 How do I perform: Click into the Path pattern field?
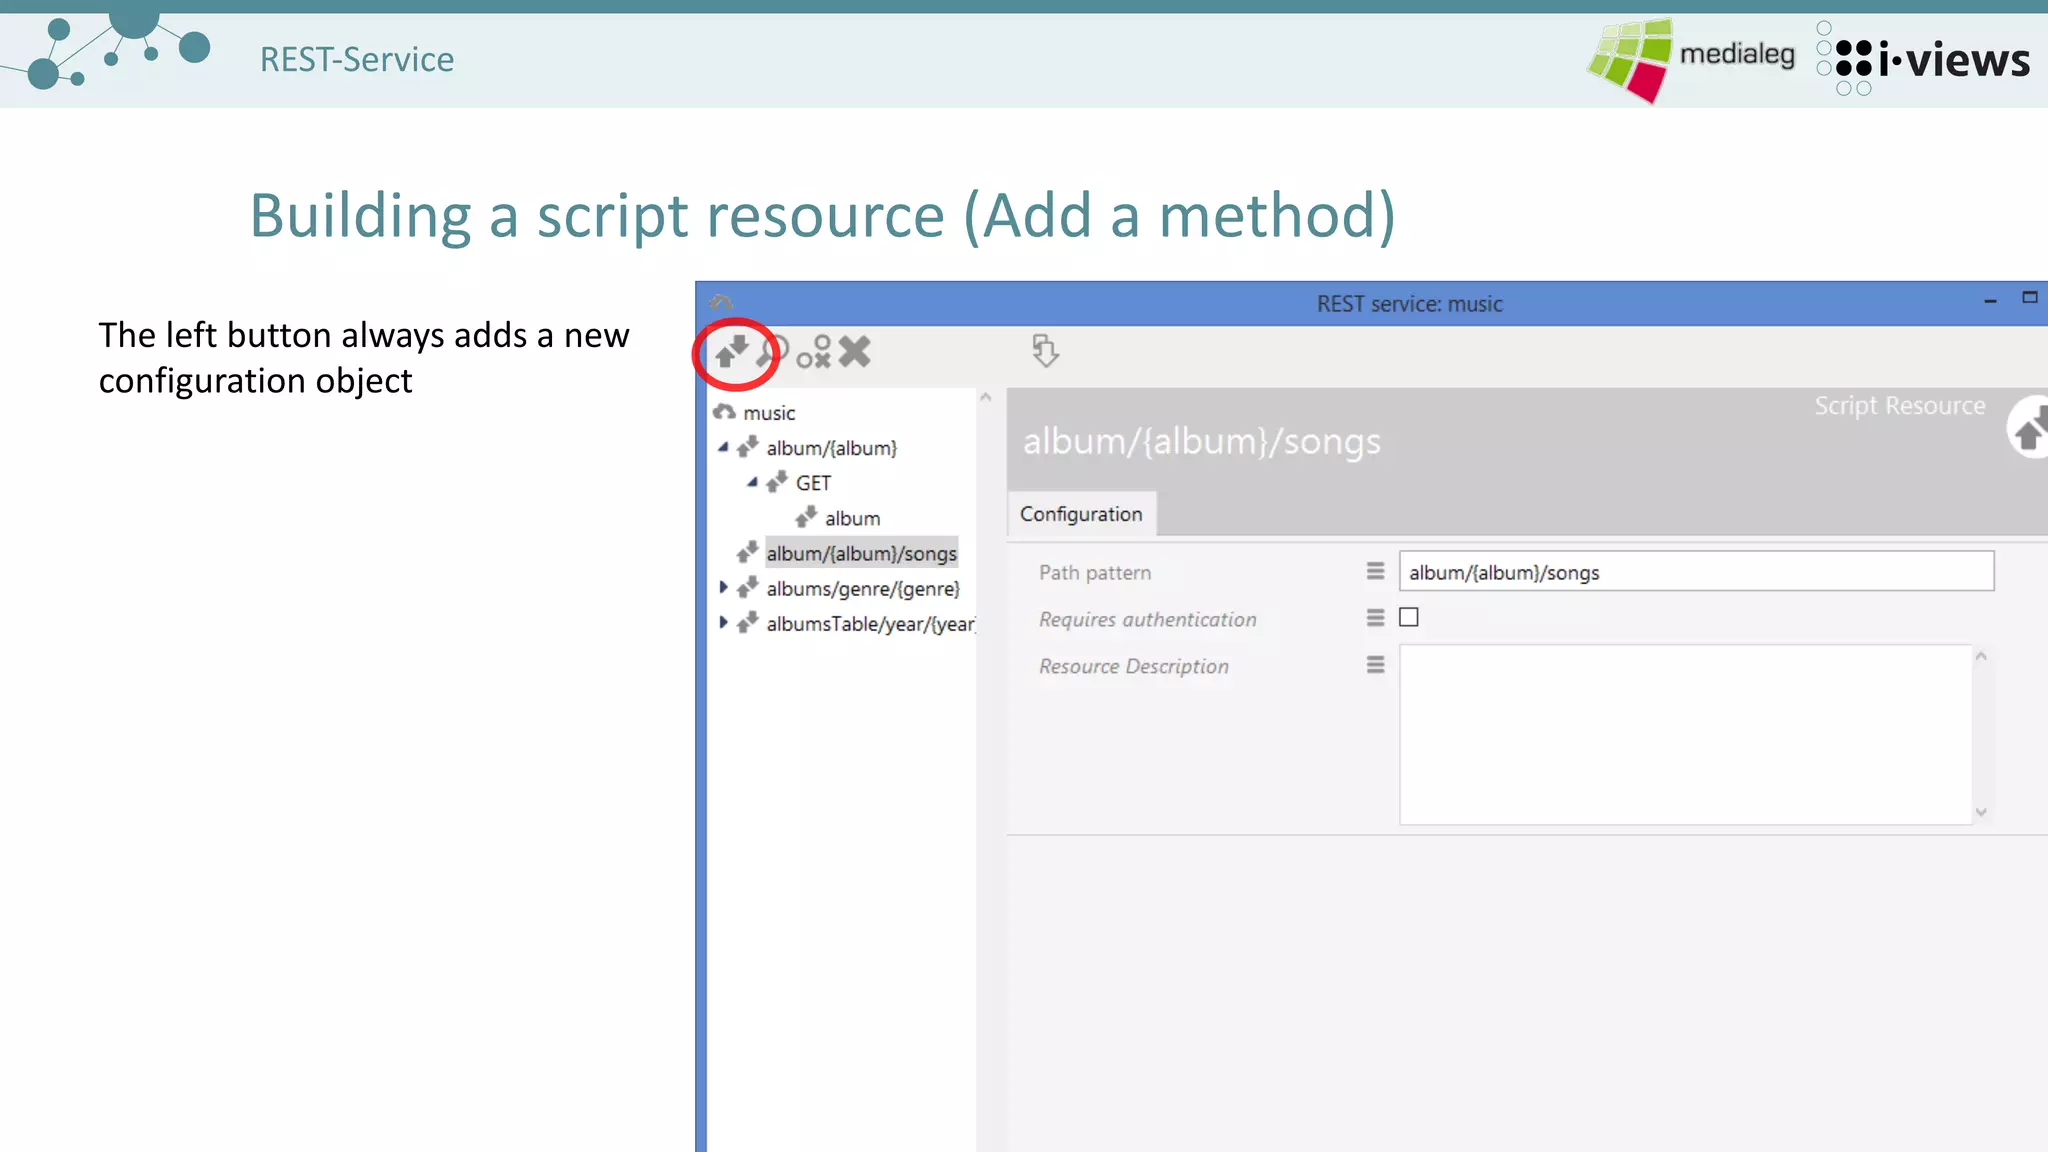[x=1696, y=571]
